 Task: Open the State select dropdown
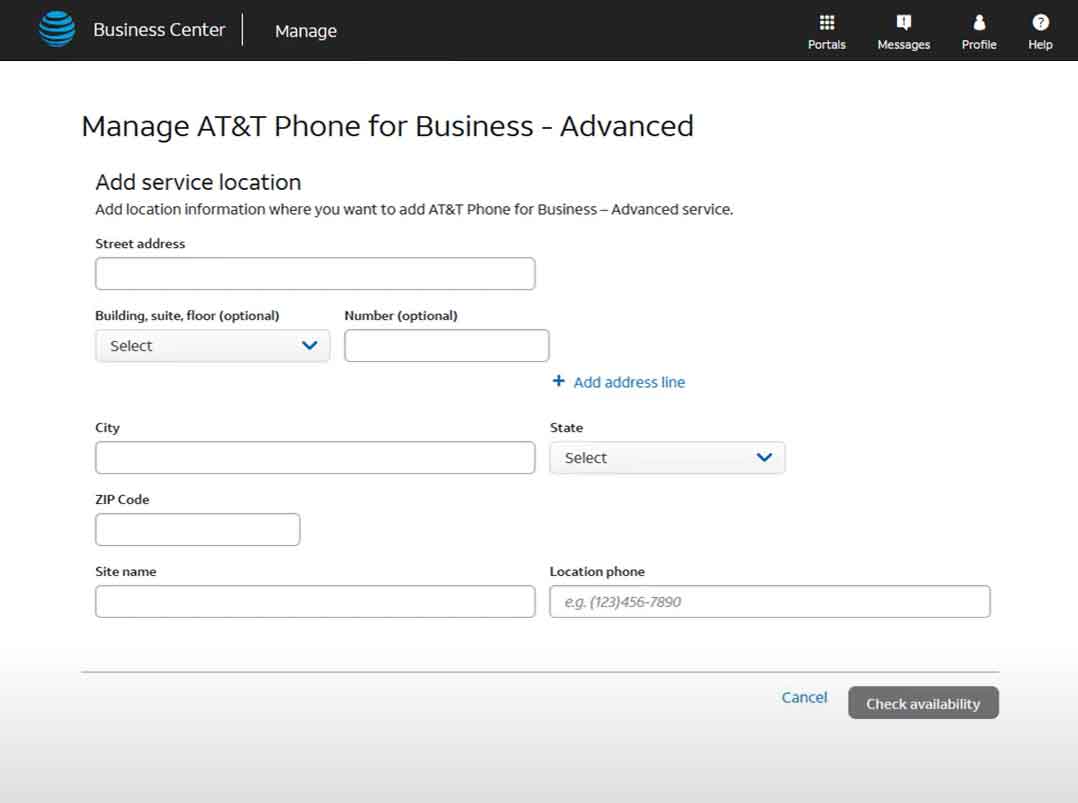(667, 457)
